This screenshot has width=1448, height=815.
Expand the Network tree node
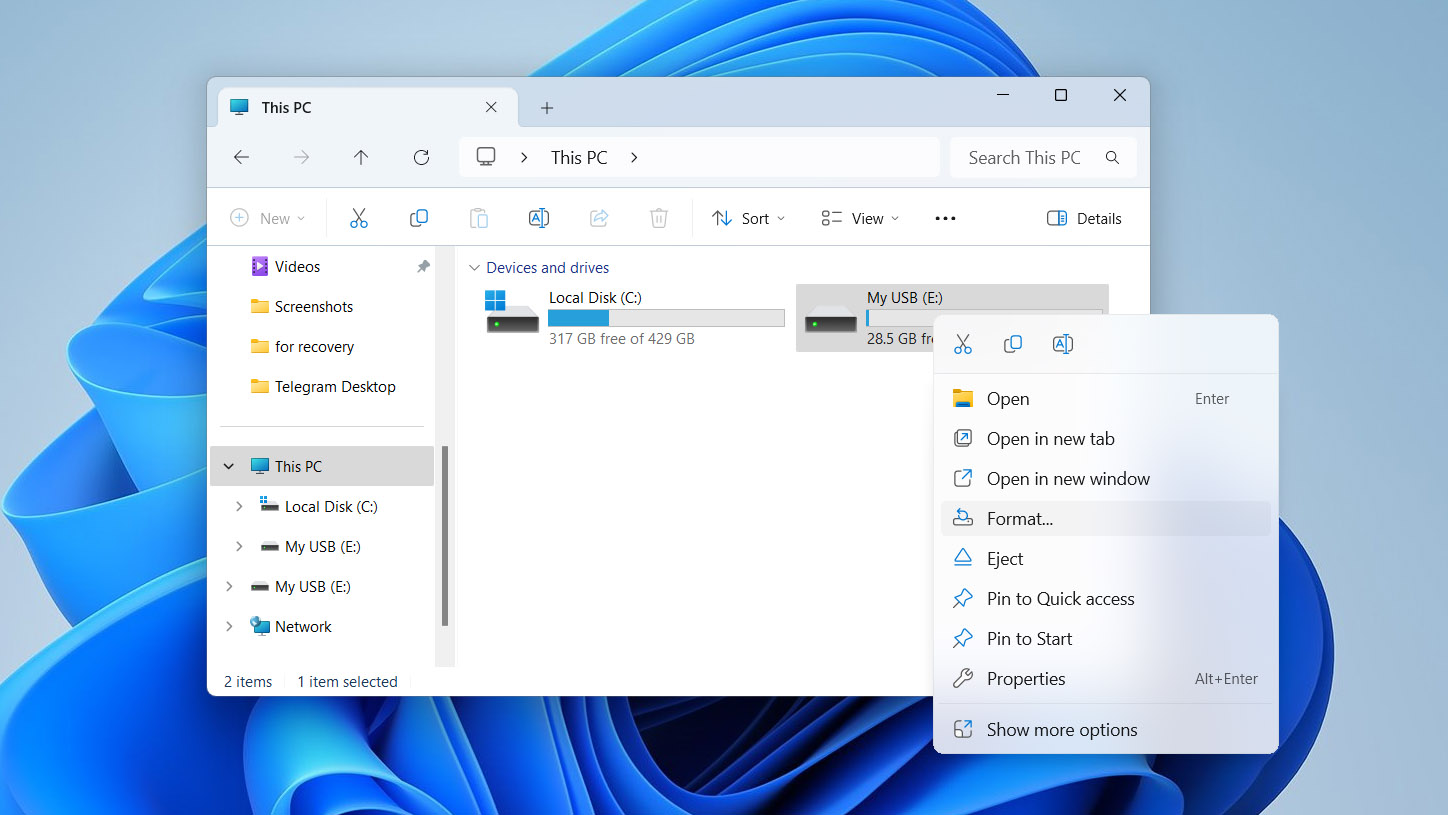pyautogui.click(x=229, y=627)
